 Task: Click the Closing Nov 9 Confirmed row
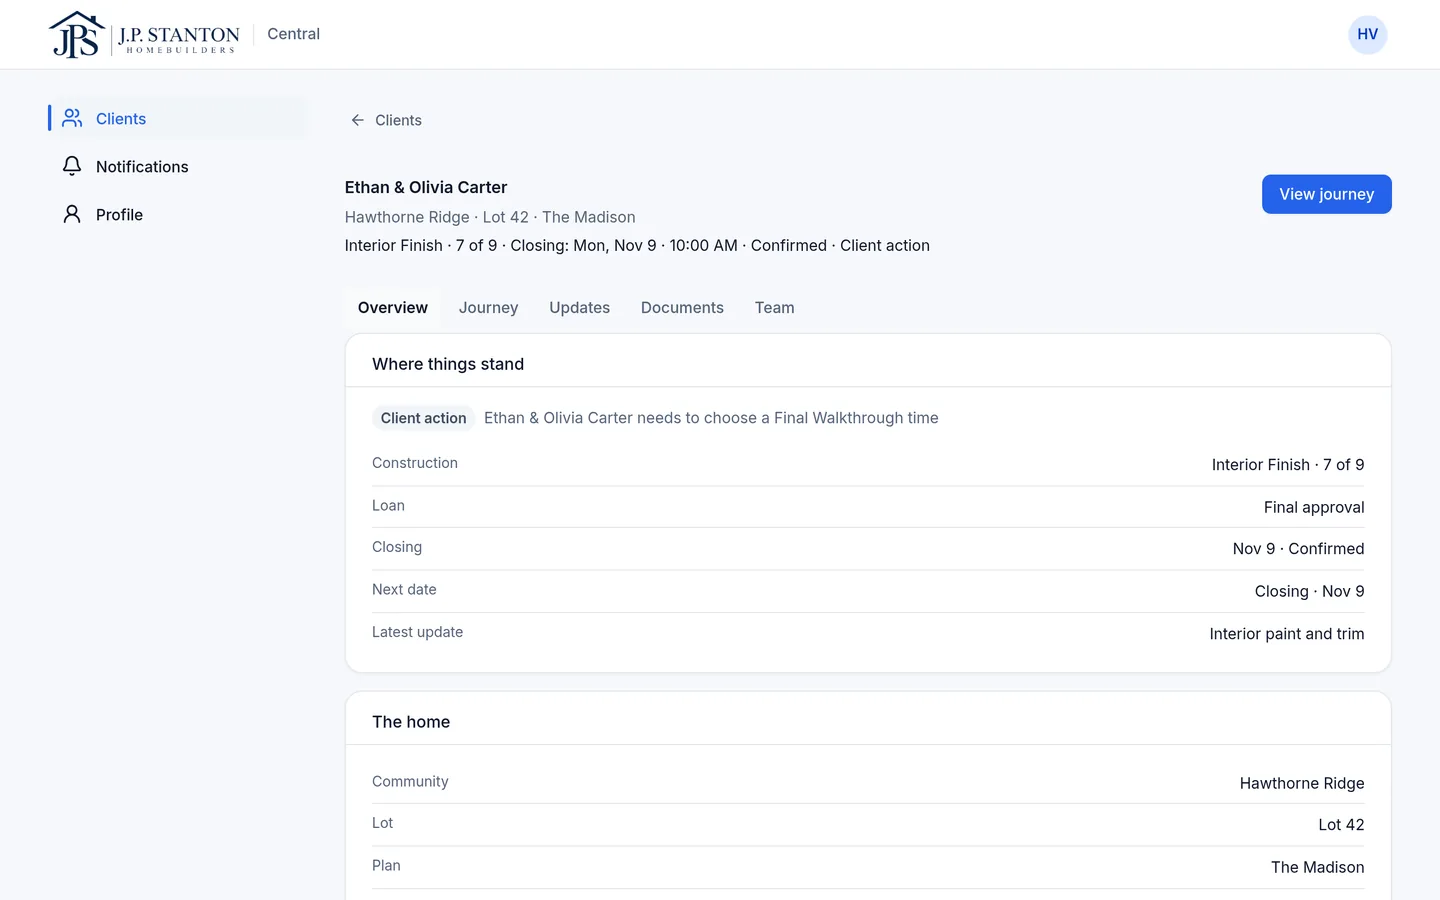click(x=868, y=548)
